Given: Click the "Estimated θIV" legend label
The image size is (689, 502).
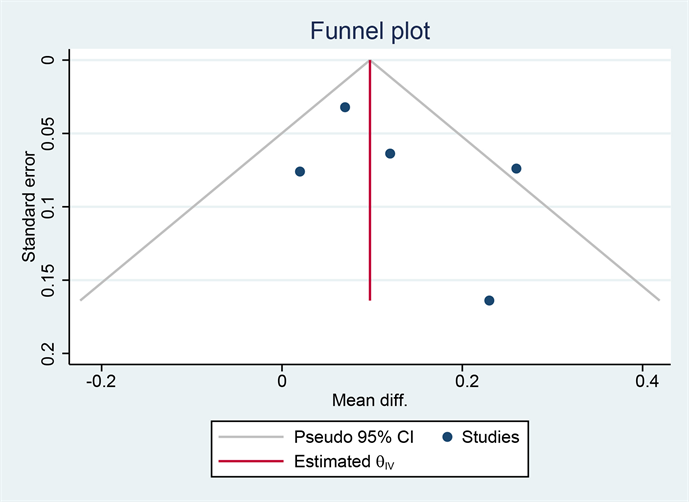Looking at the screenshot, I should [344, 463].
